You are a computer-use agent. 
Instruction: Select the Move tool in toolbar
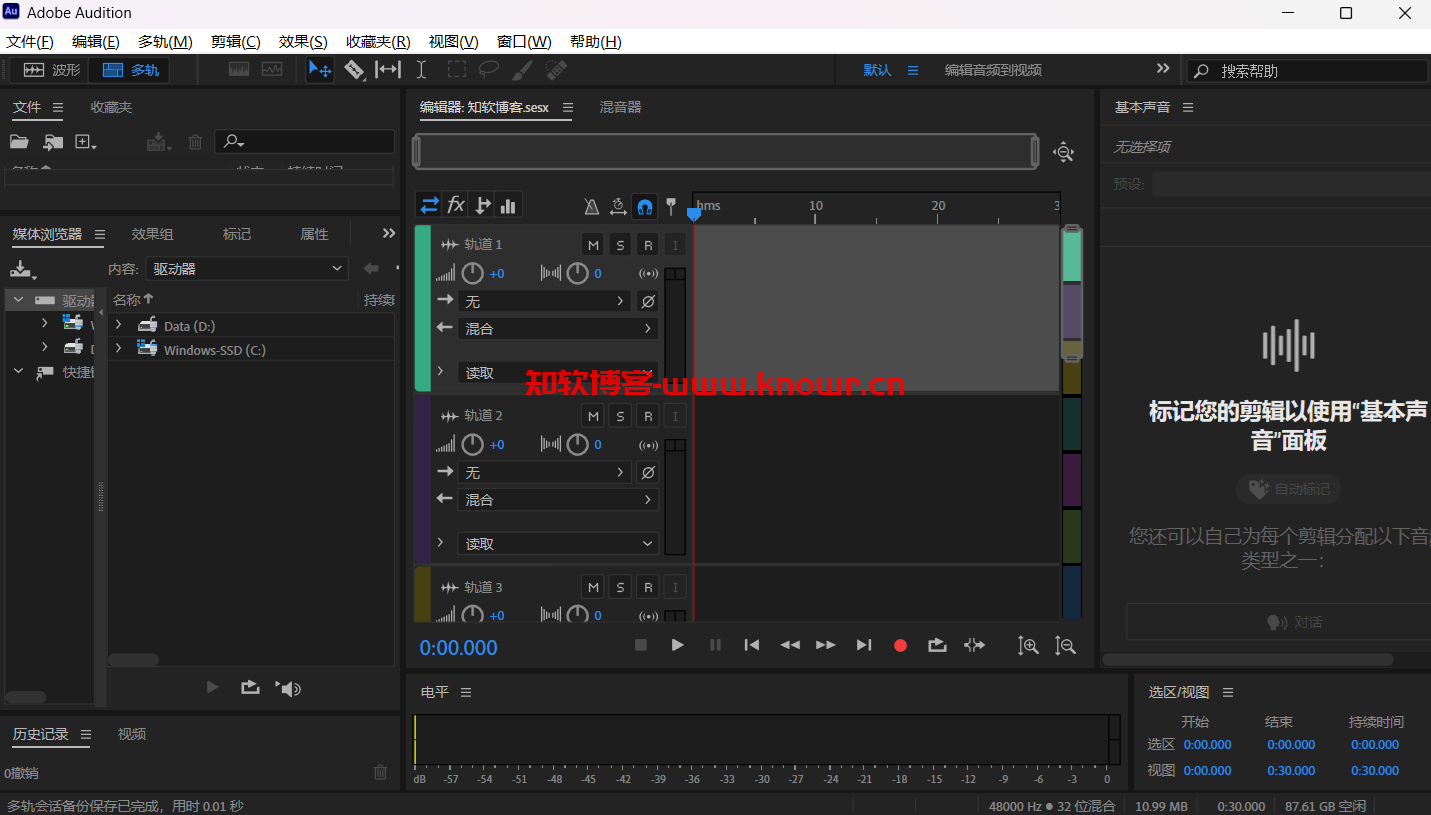pyautogui.click(x=320, y=70)
